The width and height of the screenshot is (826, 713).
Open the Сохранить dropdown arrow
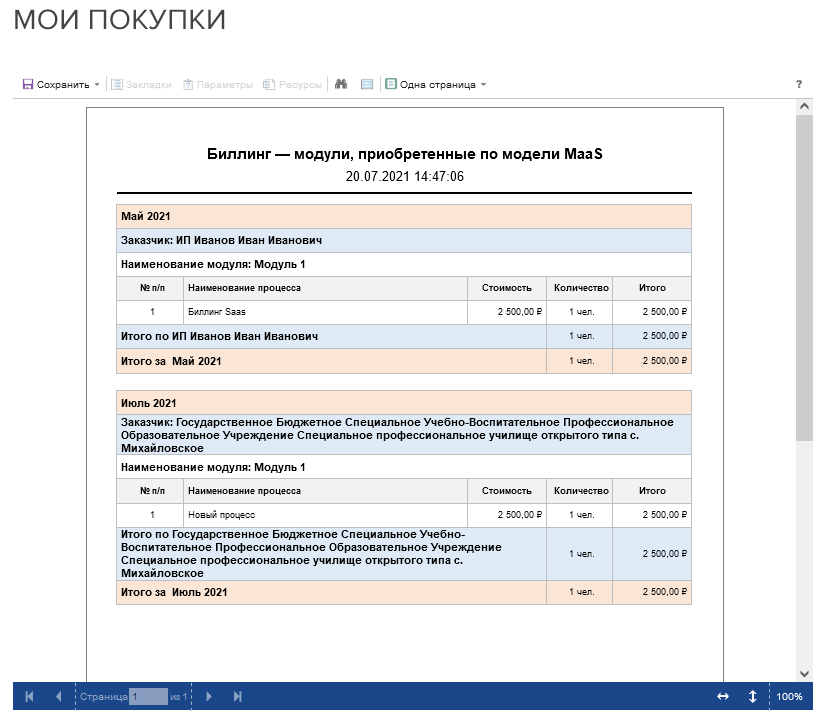click(x=97, y=85)
